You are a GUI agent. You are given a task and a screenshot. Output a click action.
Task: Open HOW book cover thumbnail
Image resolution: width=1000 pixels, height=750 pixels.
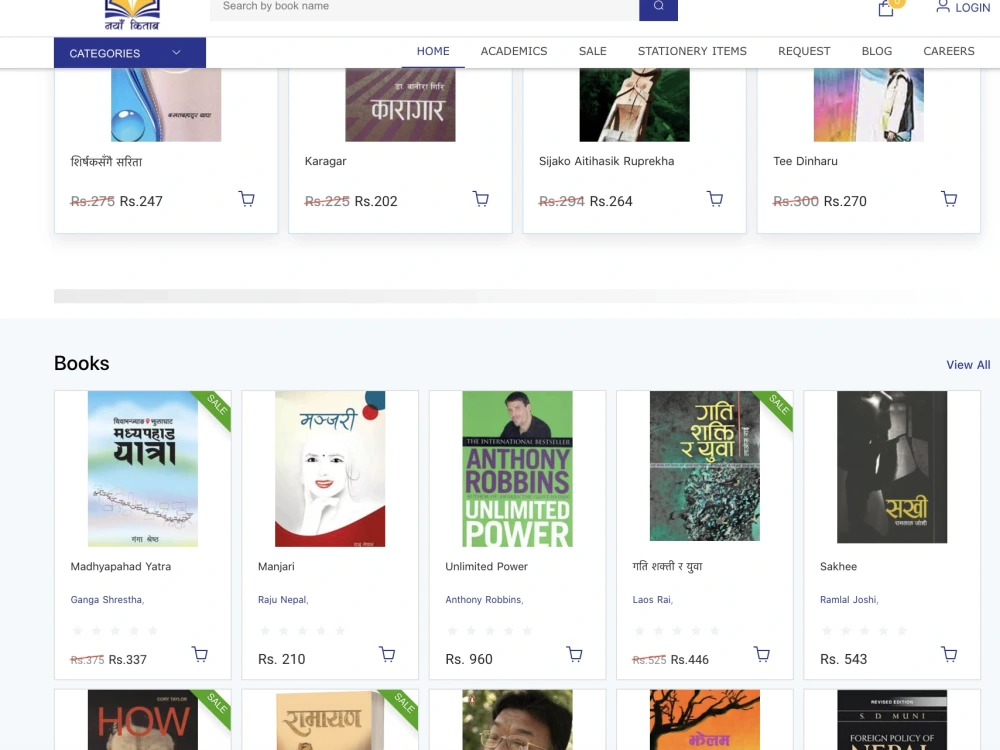(143, 719)
